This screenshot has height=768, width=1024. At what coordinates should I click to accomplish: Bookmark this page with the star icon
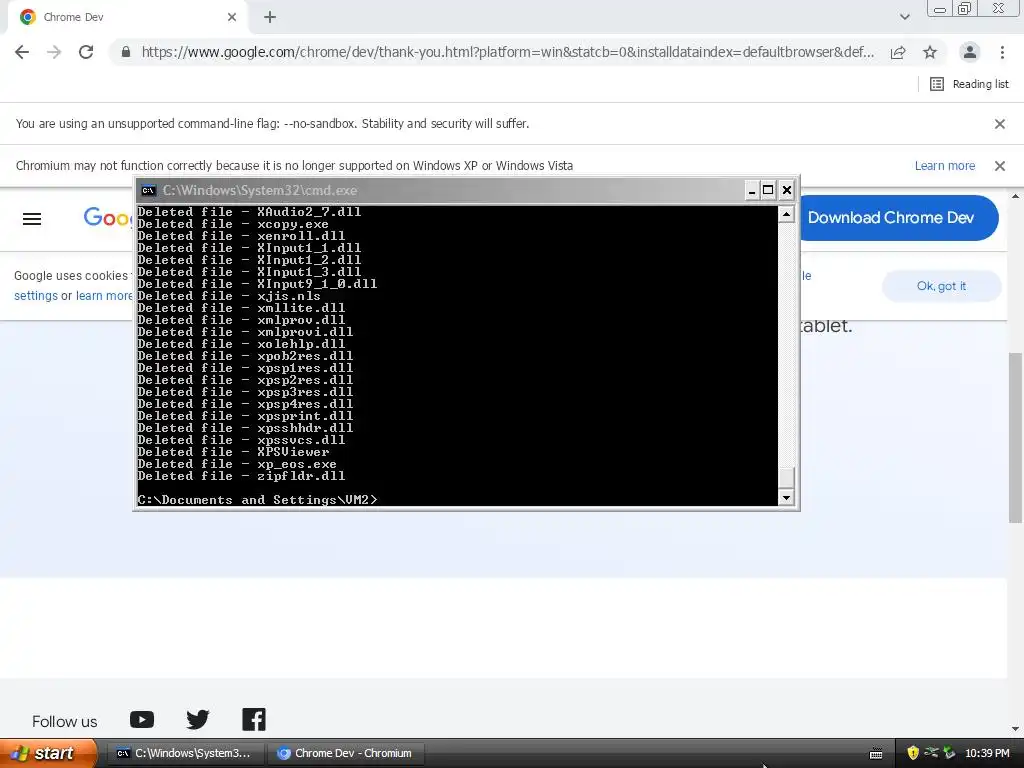(x=930, y=52)
